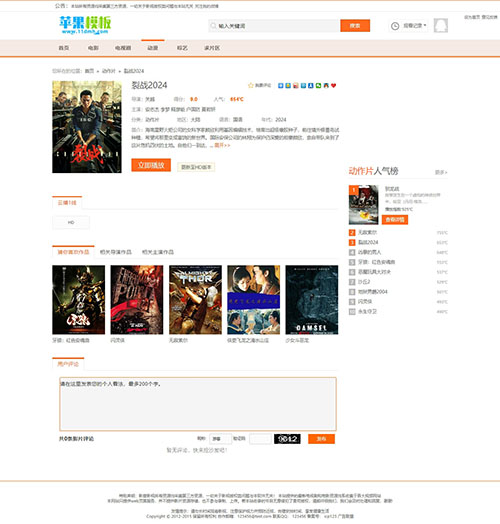
Task: Click the orange search button
Action: pos(355,26)
